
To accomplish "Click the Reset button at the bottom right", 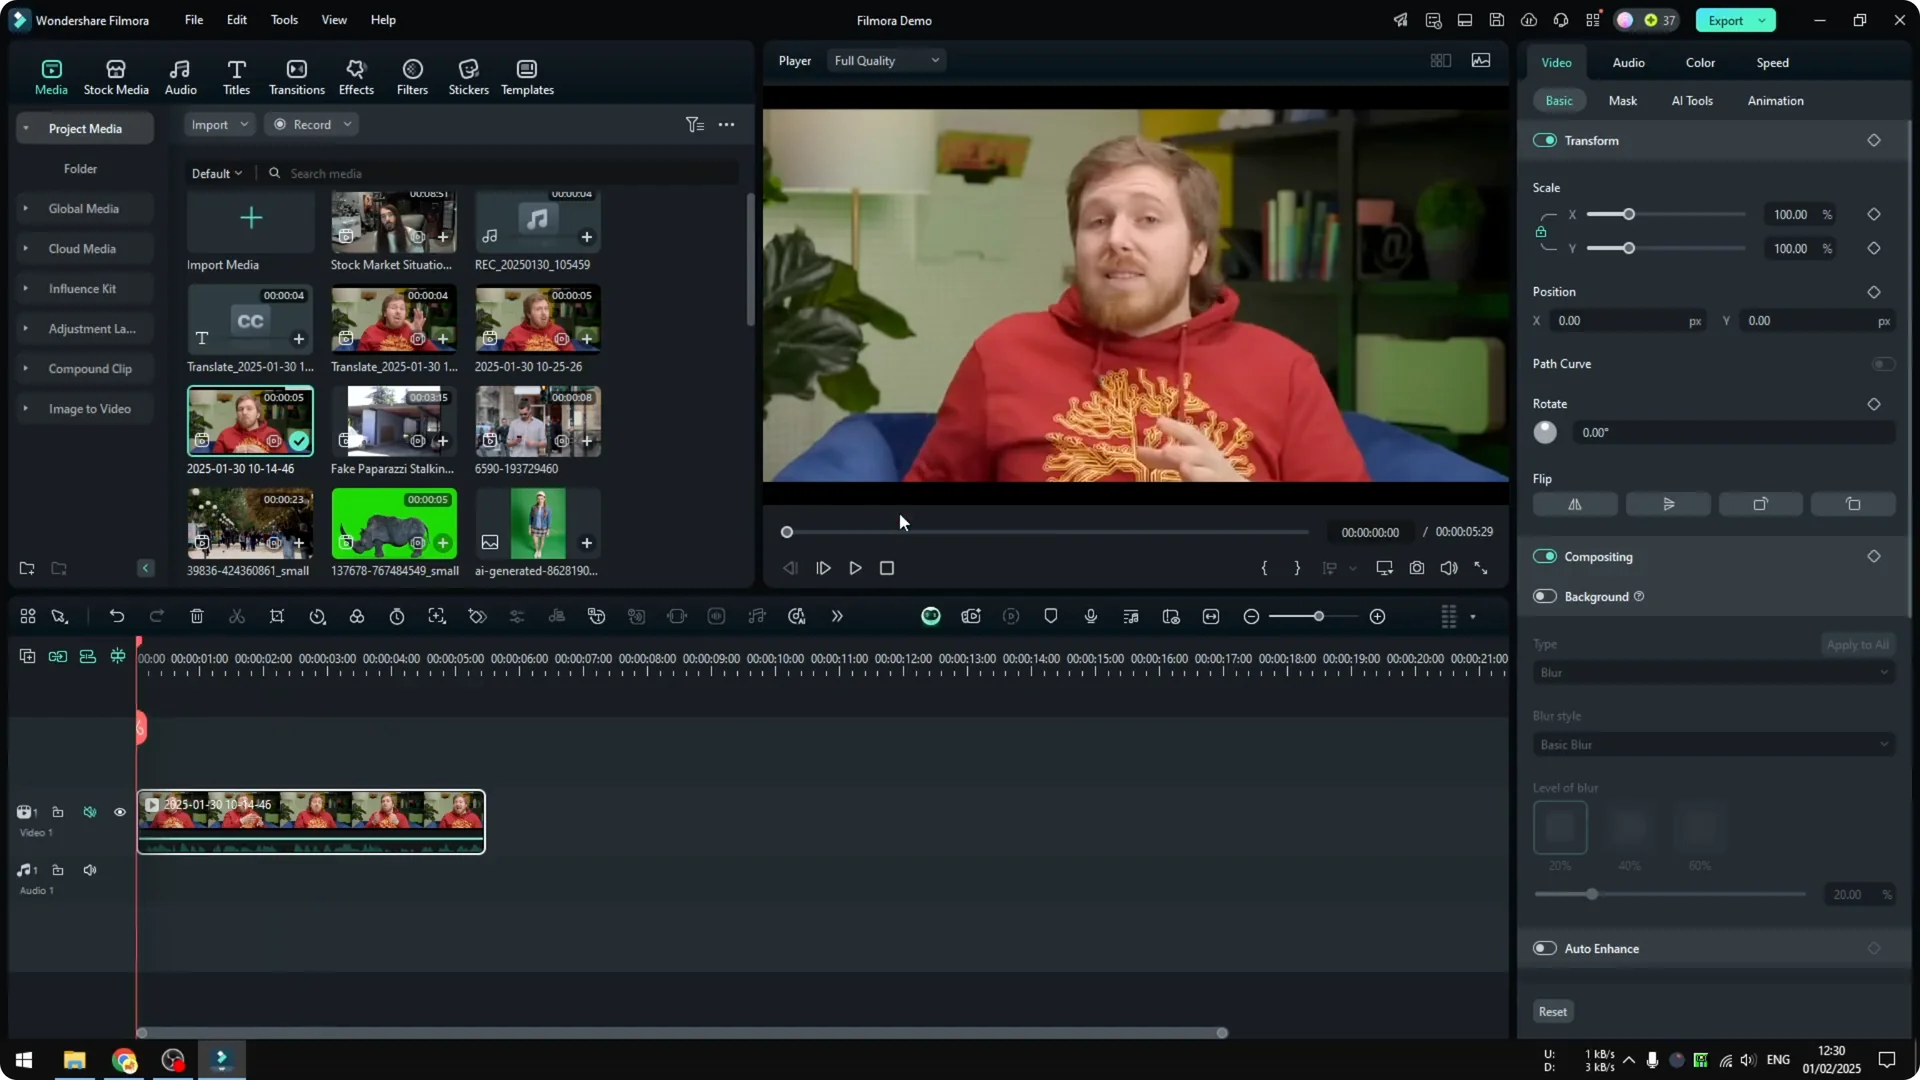I will [x=1552, y=1011].
